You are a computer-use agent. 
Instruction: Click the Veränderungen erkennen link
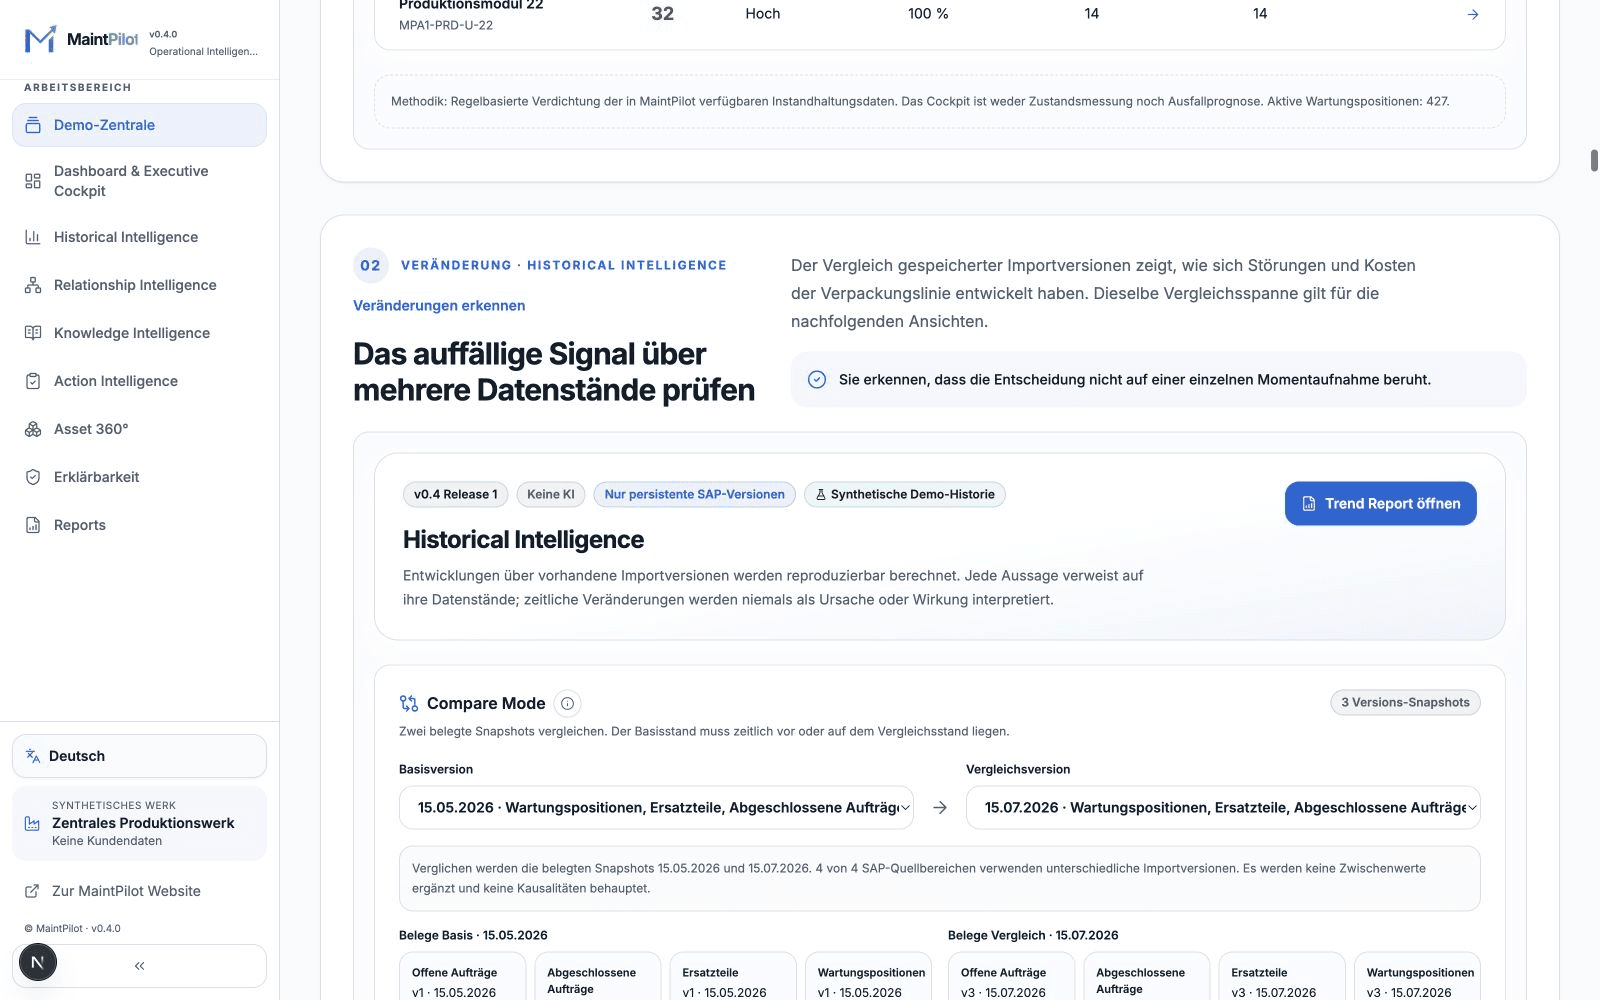pos(439,306)
